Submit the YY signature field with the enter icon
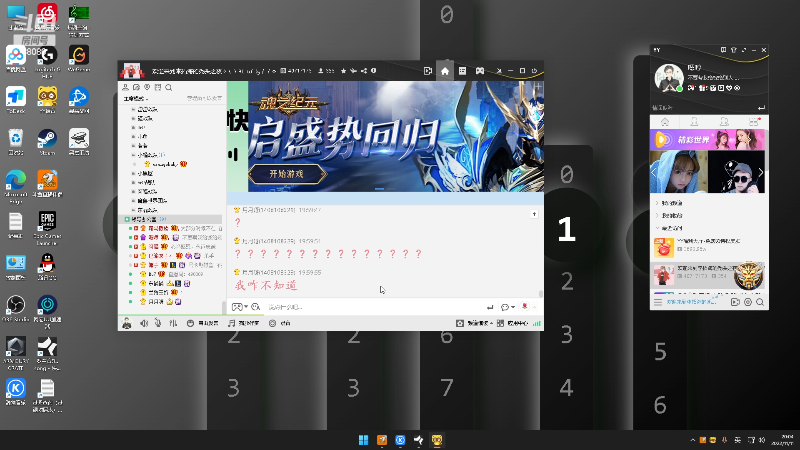800x450 pixels. (x=761, y=108)
